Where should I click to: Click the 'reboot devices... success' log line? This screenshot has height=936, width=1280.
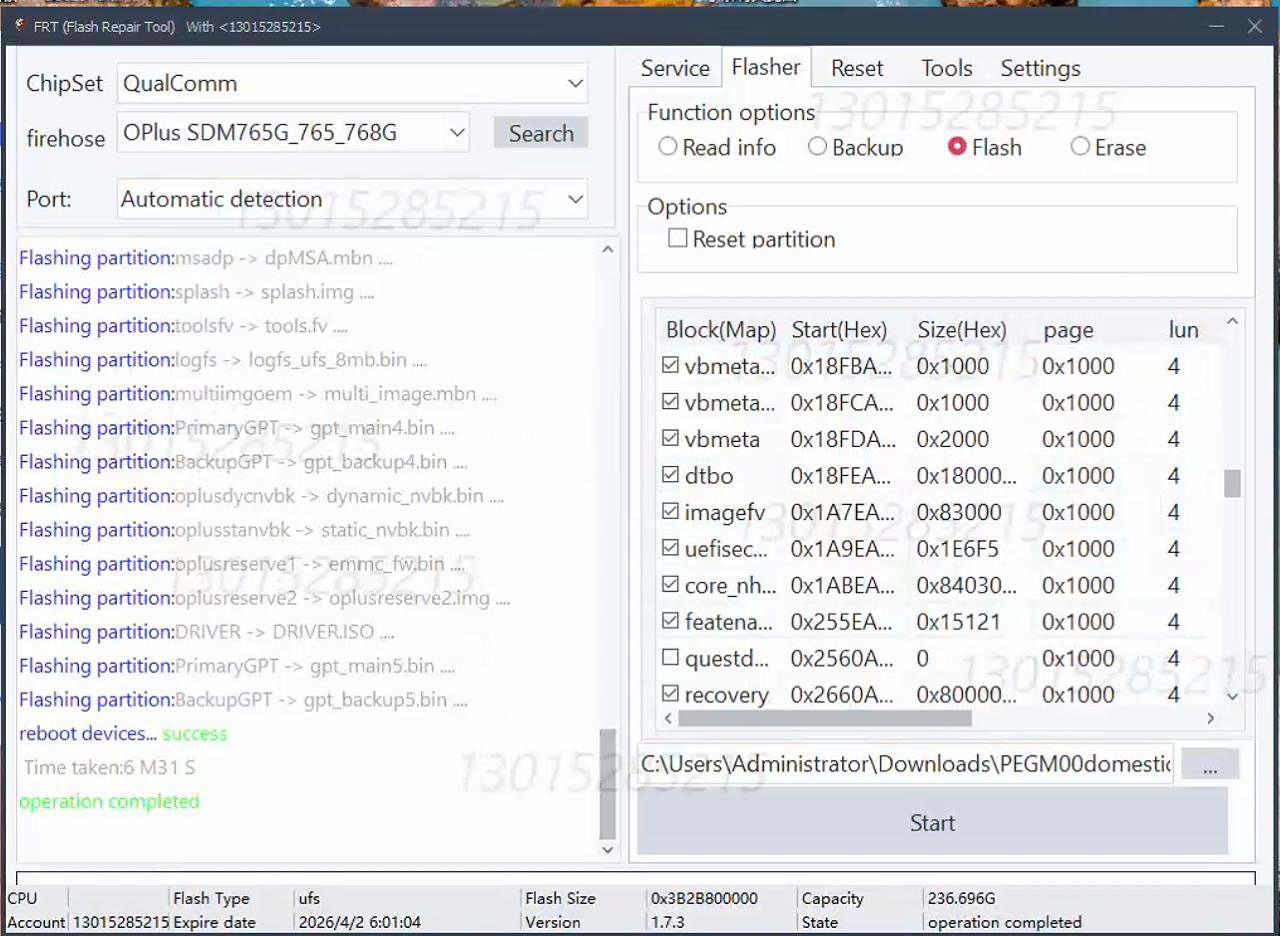coord(123,733)
